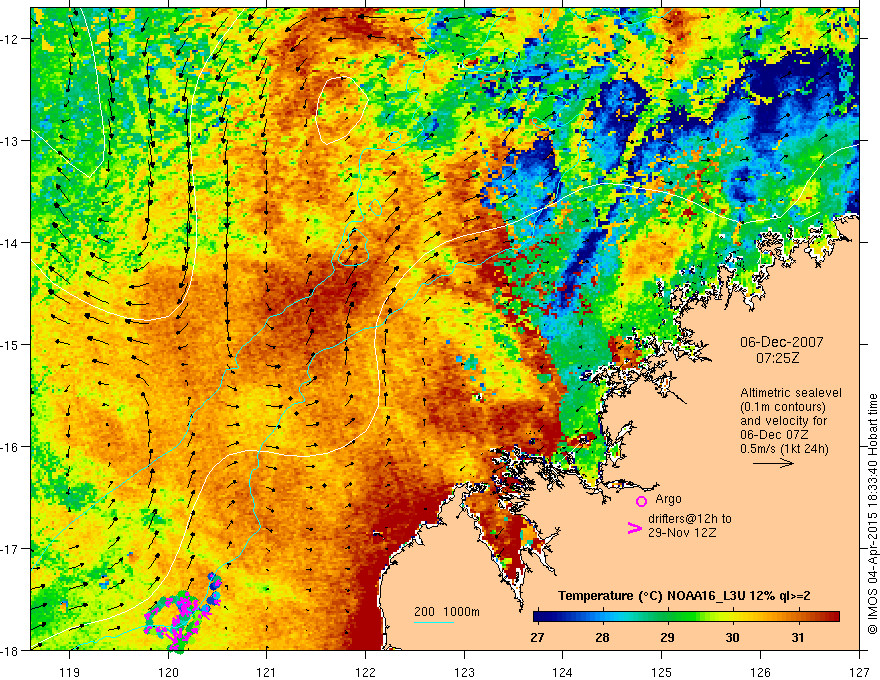The width and height of the screenshot is (880, 680).
Task: Click the latitude axis label -13
Action: [x=11, y=141]
